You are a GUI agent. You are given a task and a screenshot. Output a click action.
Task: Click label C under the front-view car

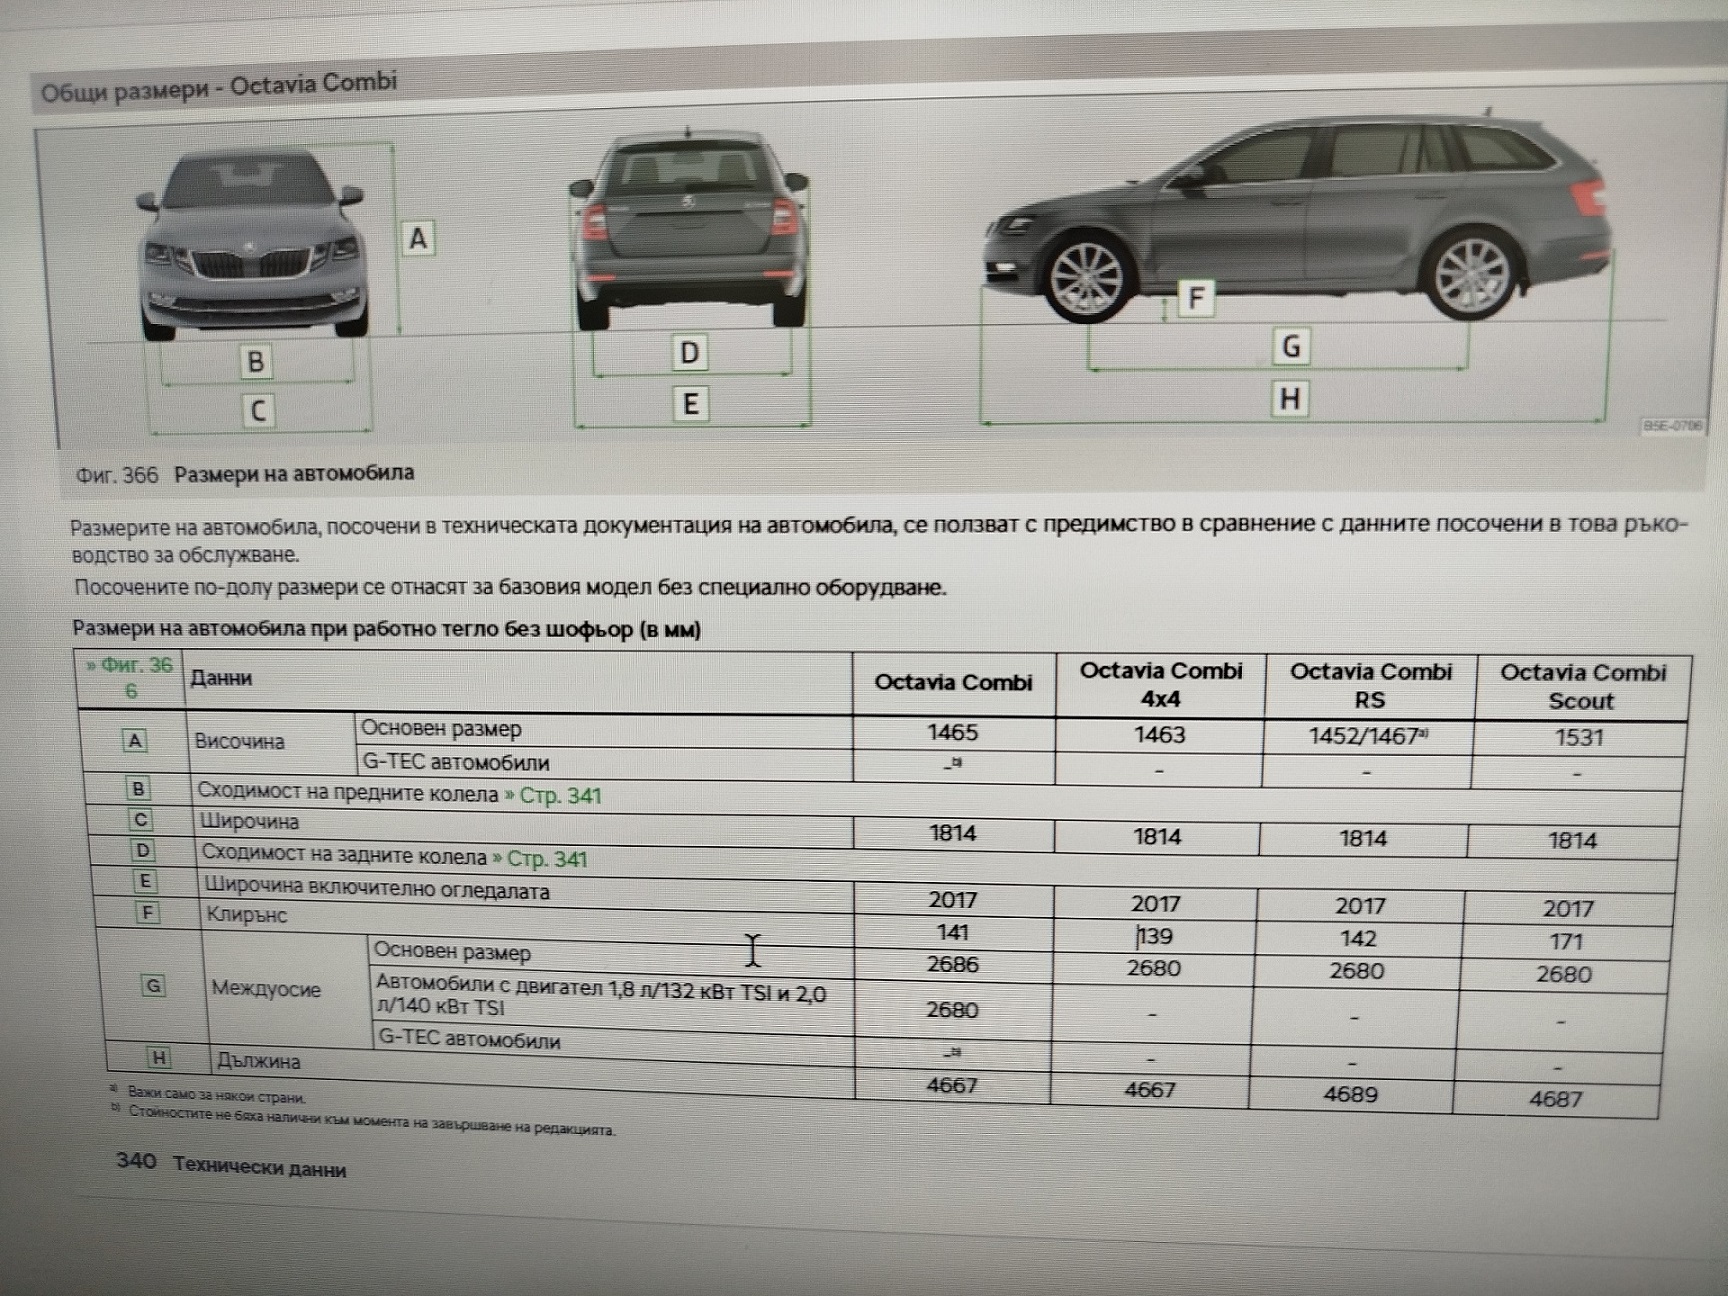[x=257, y=410]
